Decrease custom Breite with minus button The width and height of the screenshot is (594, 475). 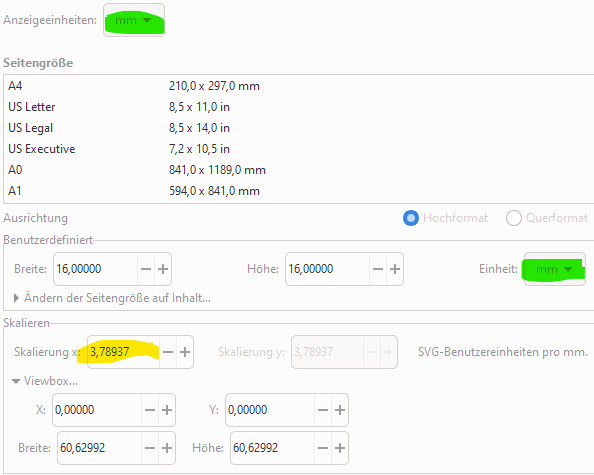(146, 269)
